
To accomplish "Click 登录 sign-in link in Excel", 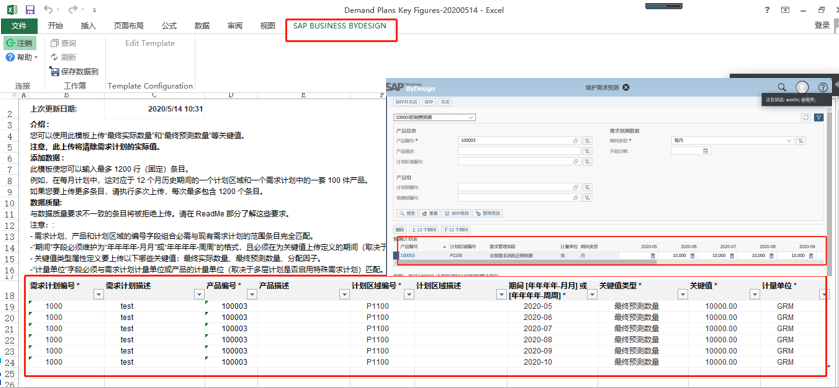I will 822,25.
